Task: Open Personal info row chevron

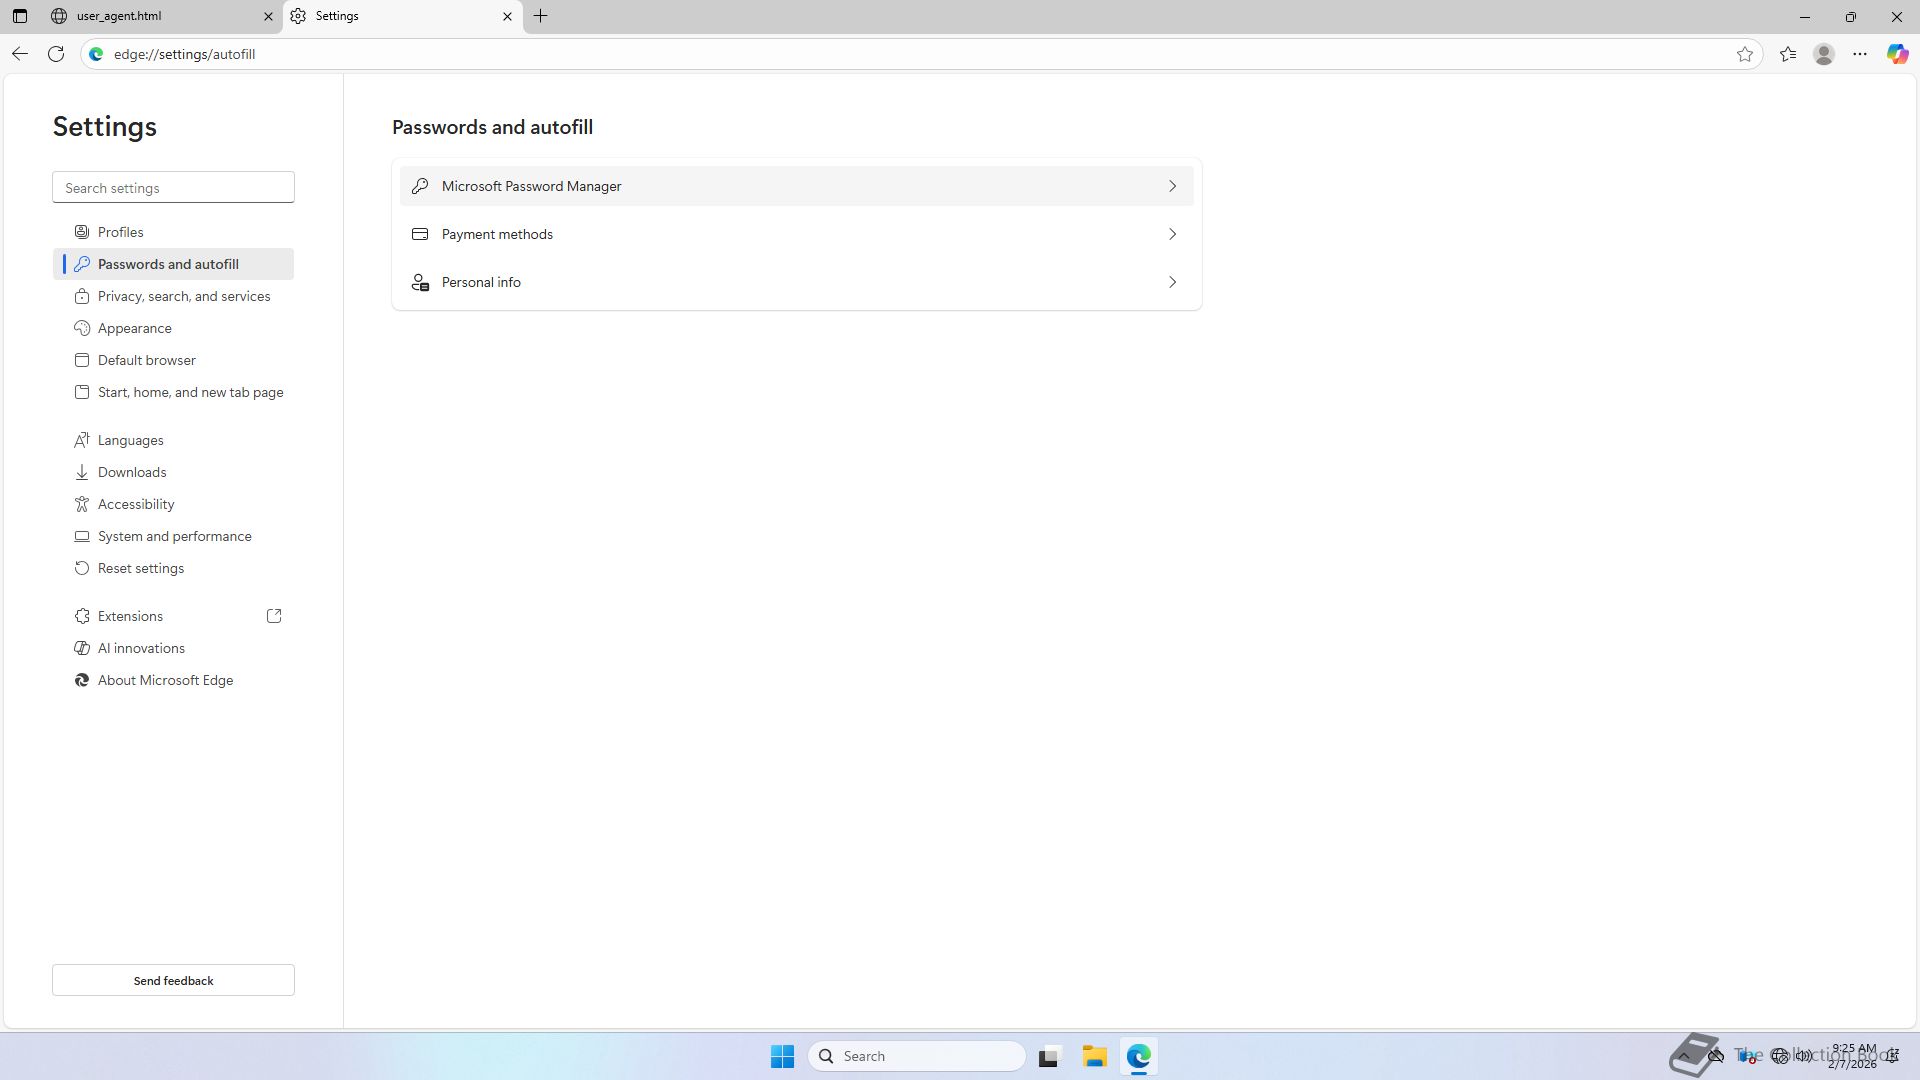Action: (1172, 282)
